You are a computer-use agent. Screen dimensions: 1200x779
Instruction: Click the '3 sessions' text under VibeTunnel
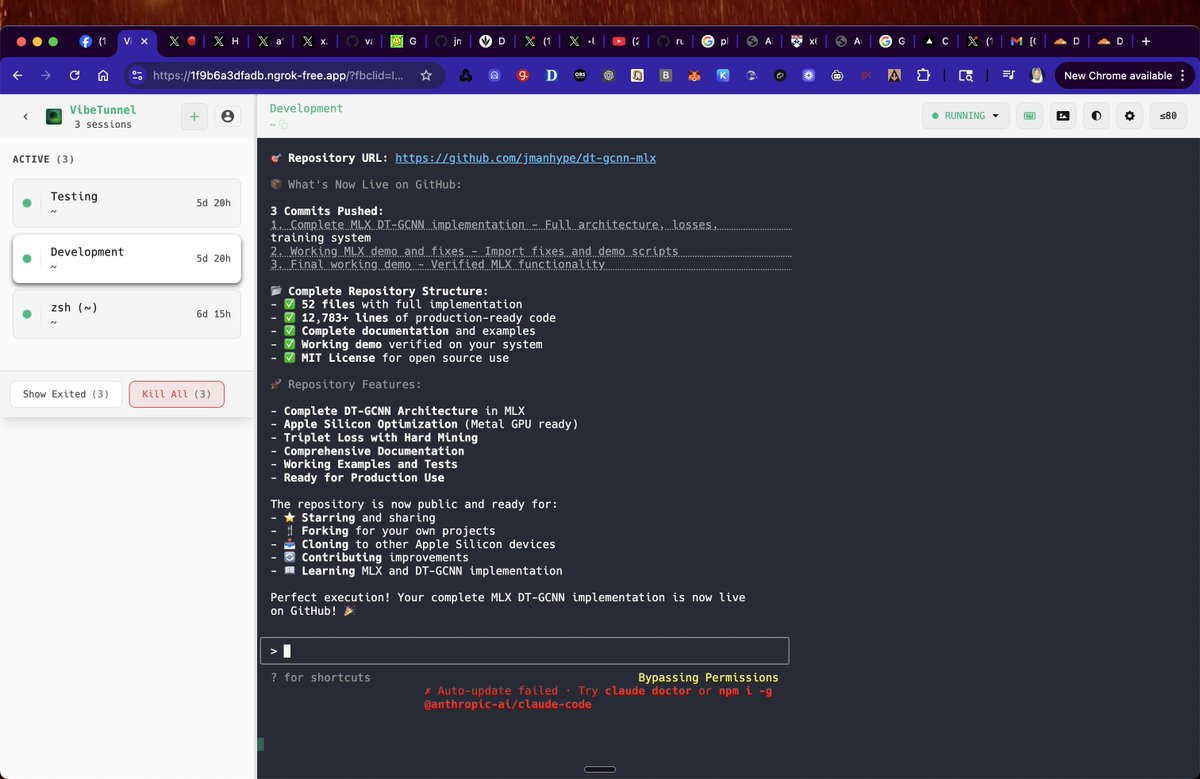pyautogui.click(x=103, y=125)
